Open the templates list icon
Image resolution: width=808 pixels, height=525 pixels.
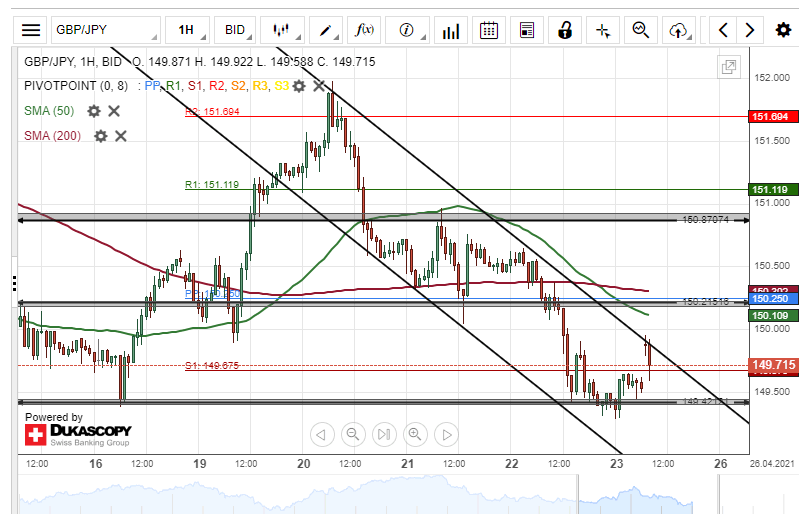point(527,30)
